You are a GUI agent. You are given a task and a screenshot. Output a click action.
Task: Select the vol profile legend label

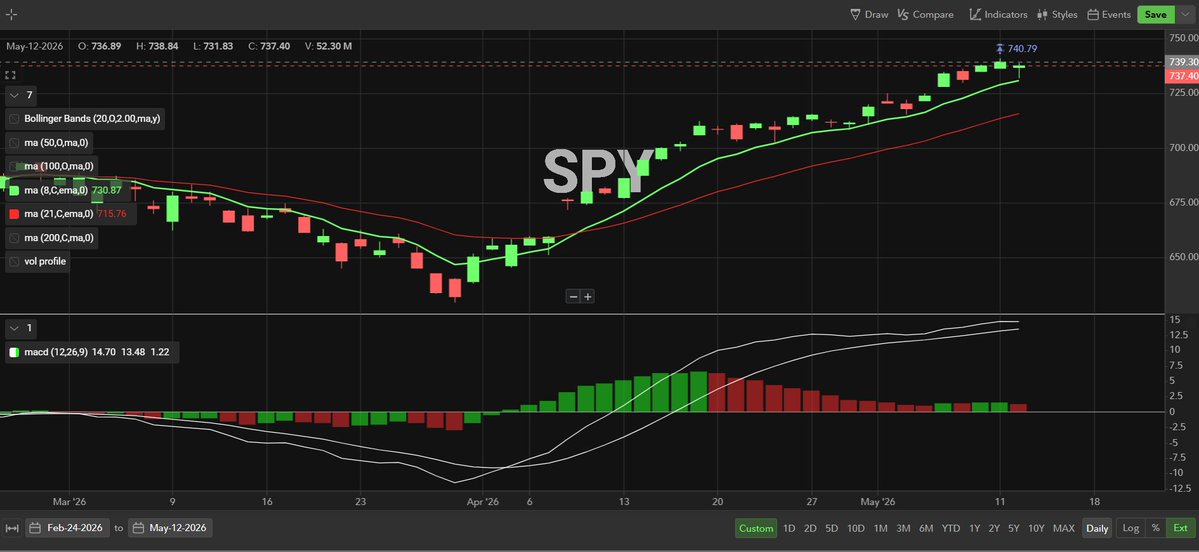click(x=45, y=261)
